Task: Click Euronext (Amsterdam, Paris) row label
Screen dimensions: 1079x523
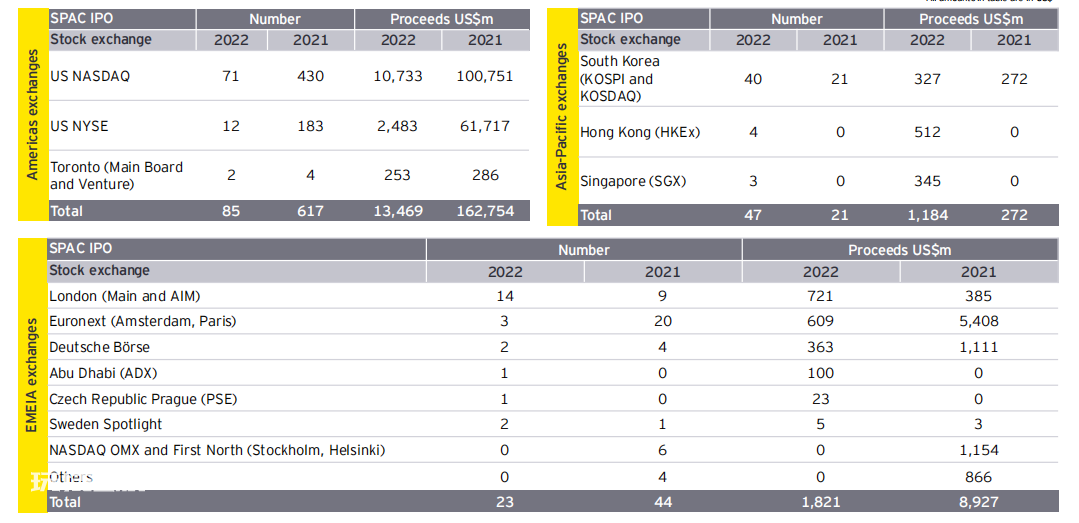Action: pos(147,321)
